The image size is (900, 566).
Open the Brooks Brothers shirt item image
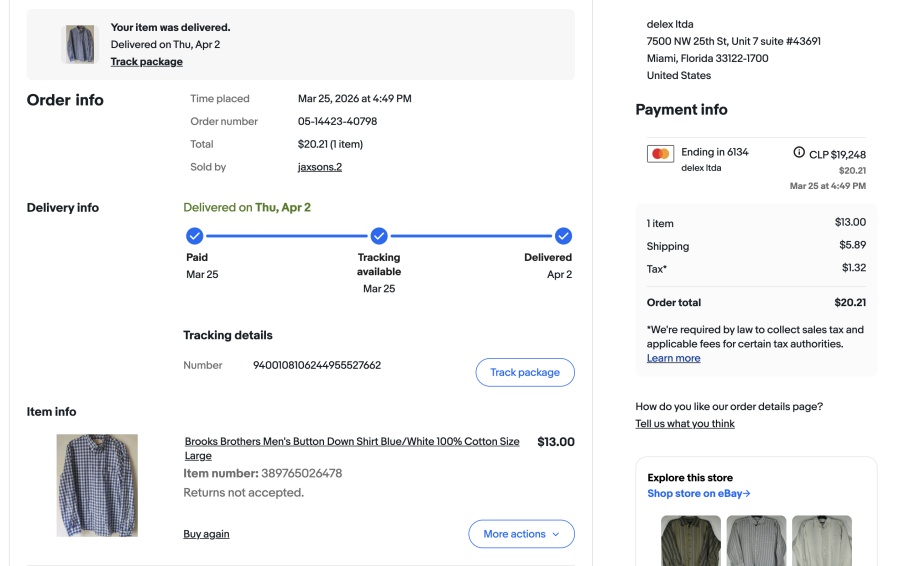click(x=97, y=485)
